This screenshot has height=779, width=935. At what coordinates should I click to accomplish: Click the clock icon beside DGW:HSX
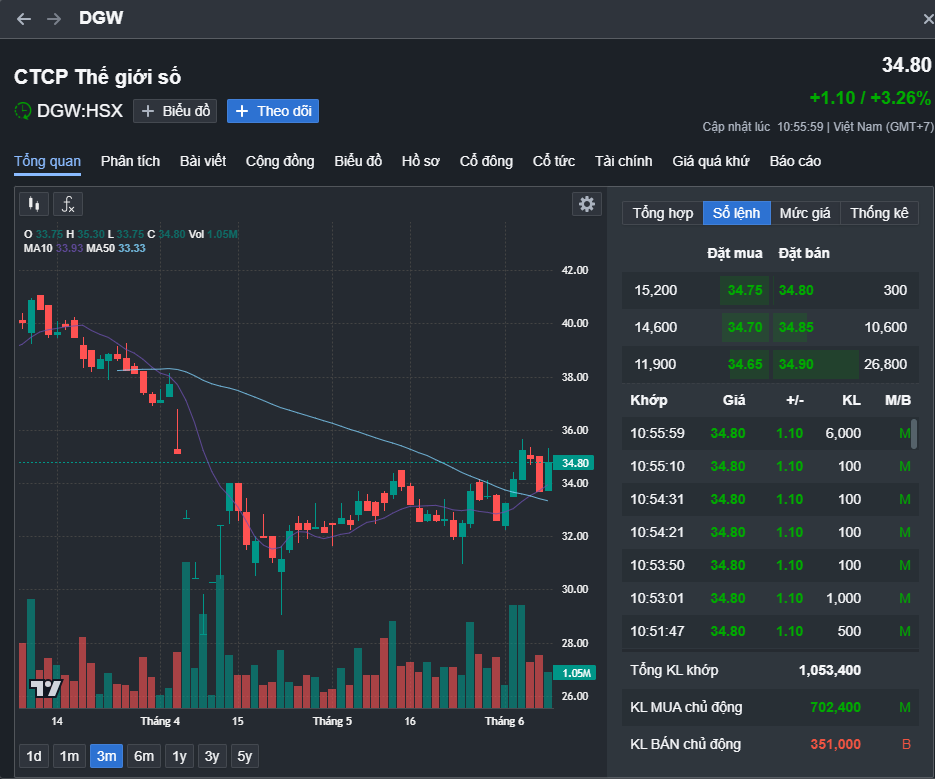23,111
